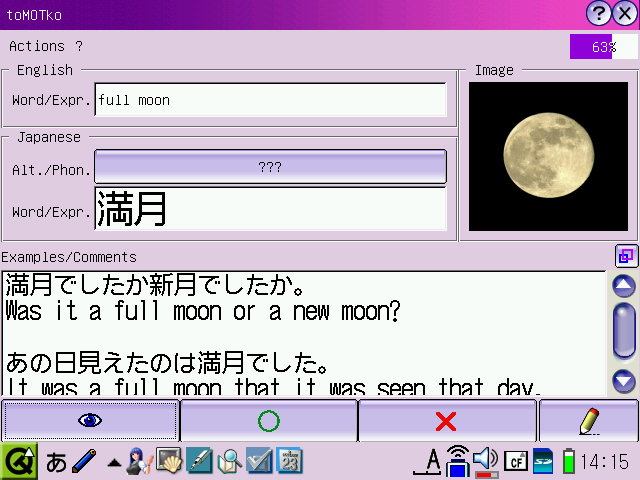Click the help question mark icon
640x480 pixels.
tap(599, 12)
